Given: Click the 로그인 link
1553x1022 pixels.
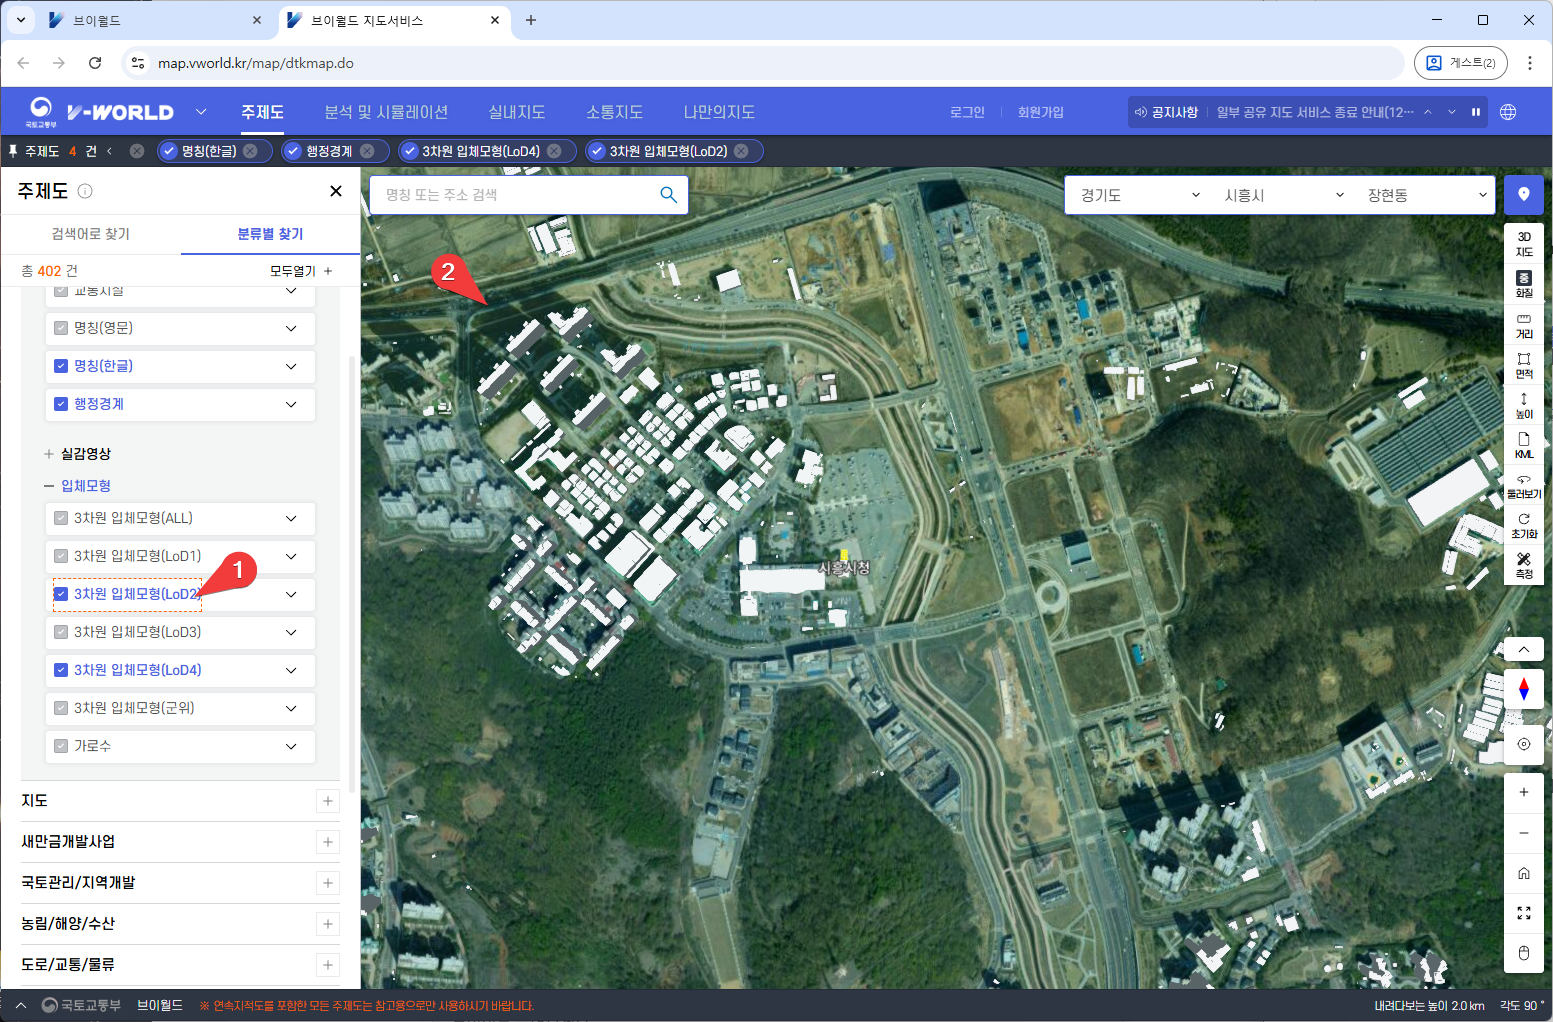Looking at the screenshot, I should (966, 112).
